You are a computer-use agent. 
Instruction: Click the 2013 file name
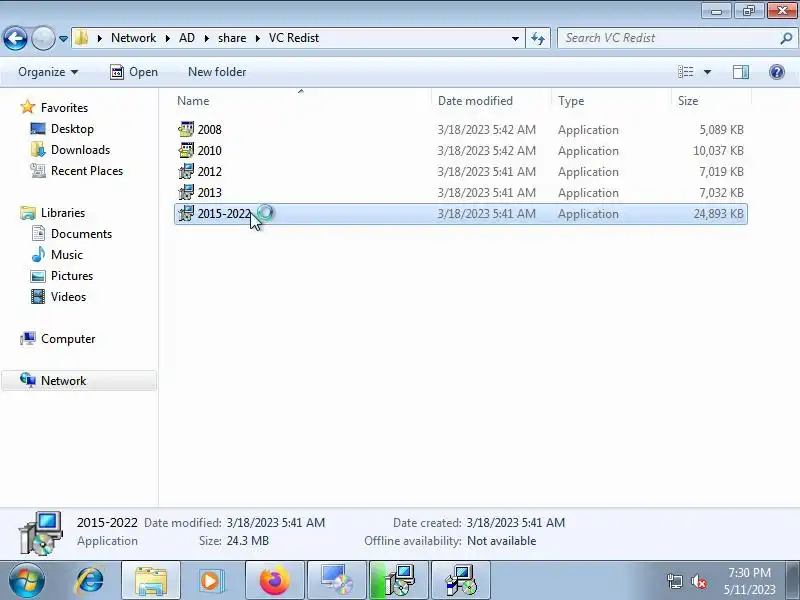click(210, 192)
